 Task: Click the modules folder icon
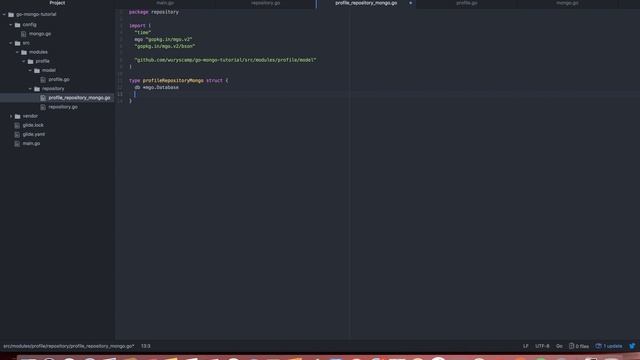tap(24, 52)
